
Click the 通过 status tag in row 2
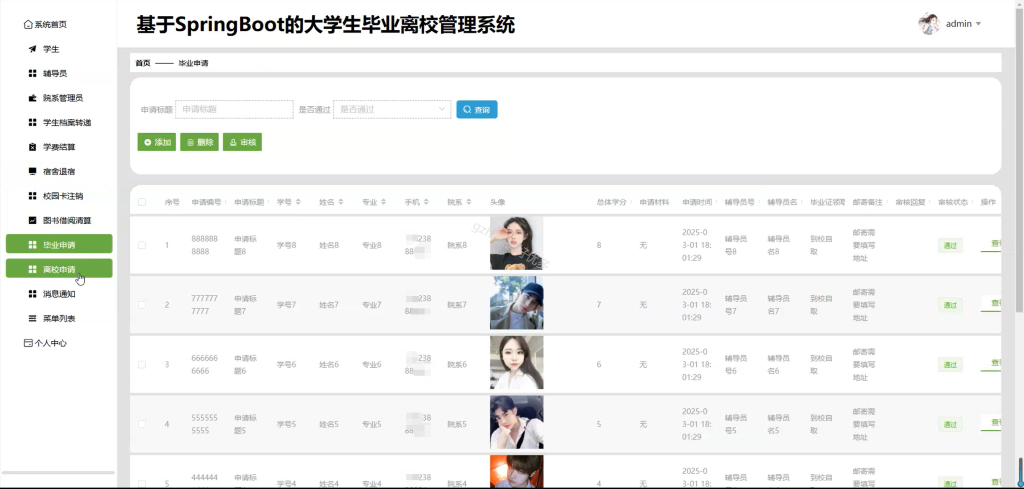950,305
